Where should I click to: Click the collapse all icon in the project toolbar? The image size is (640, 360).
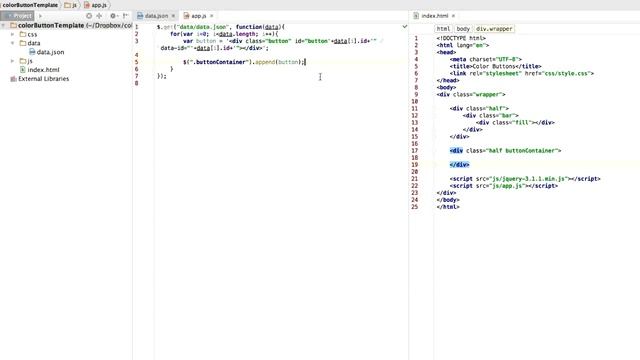point(99,16)
